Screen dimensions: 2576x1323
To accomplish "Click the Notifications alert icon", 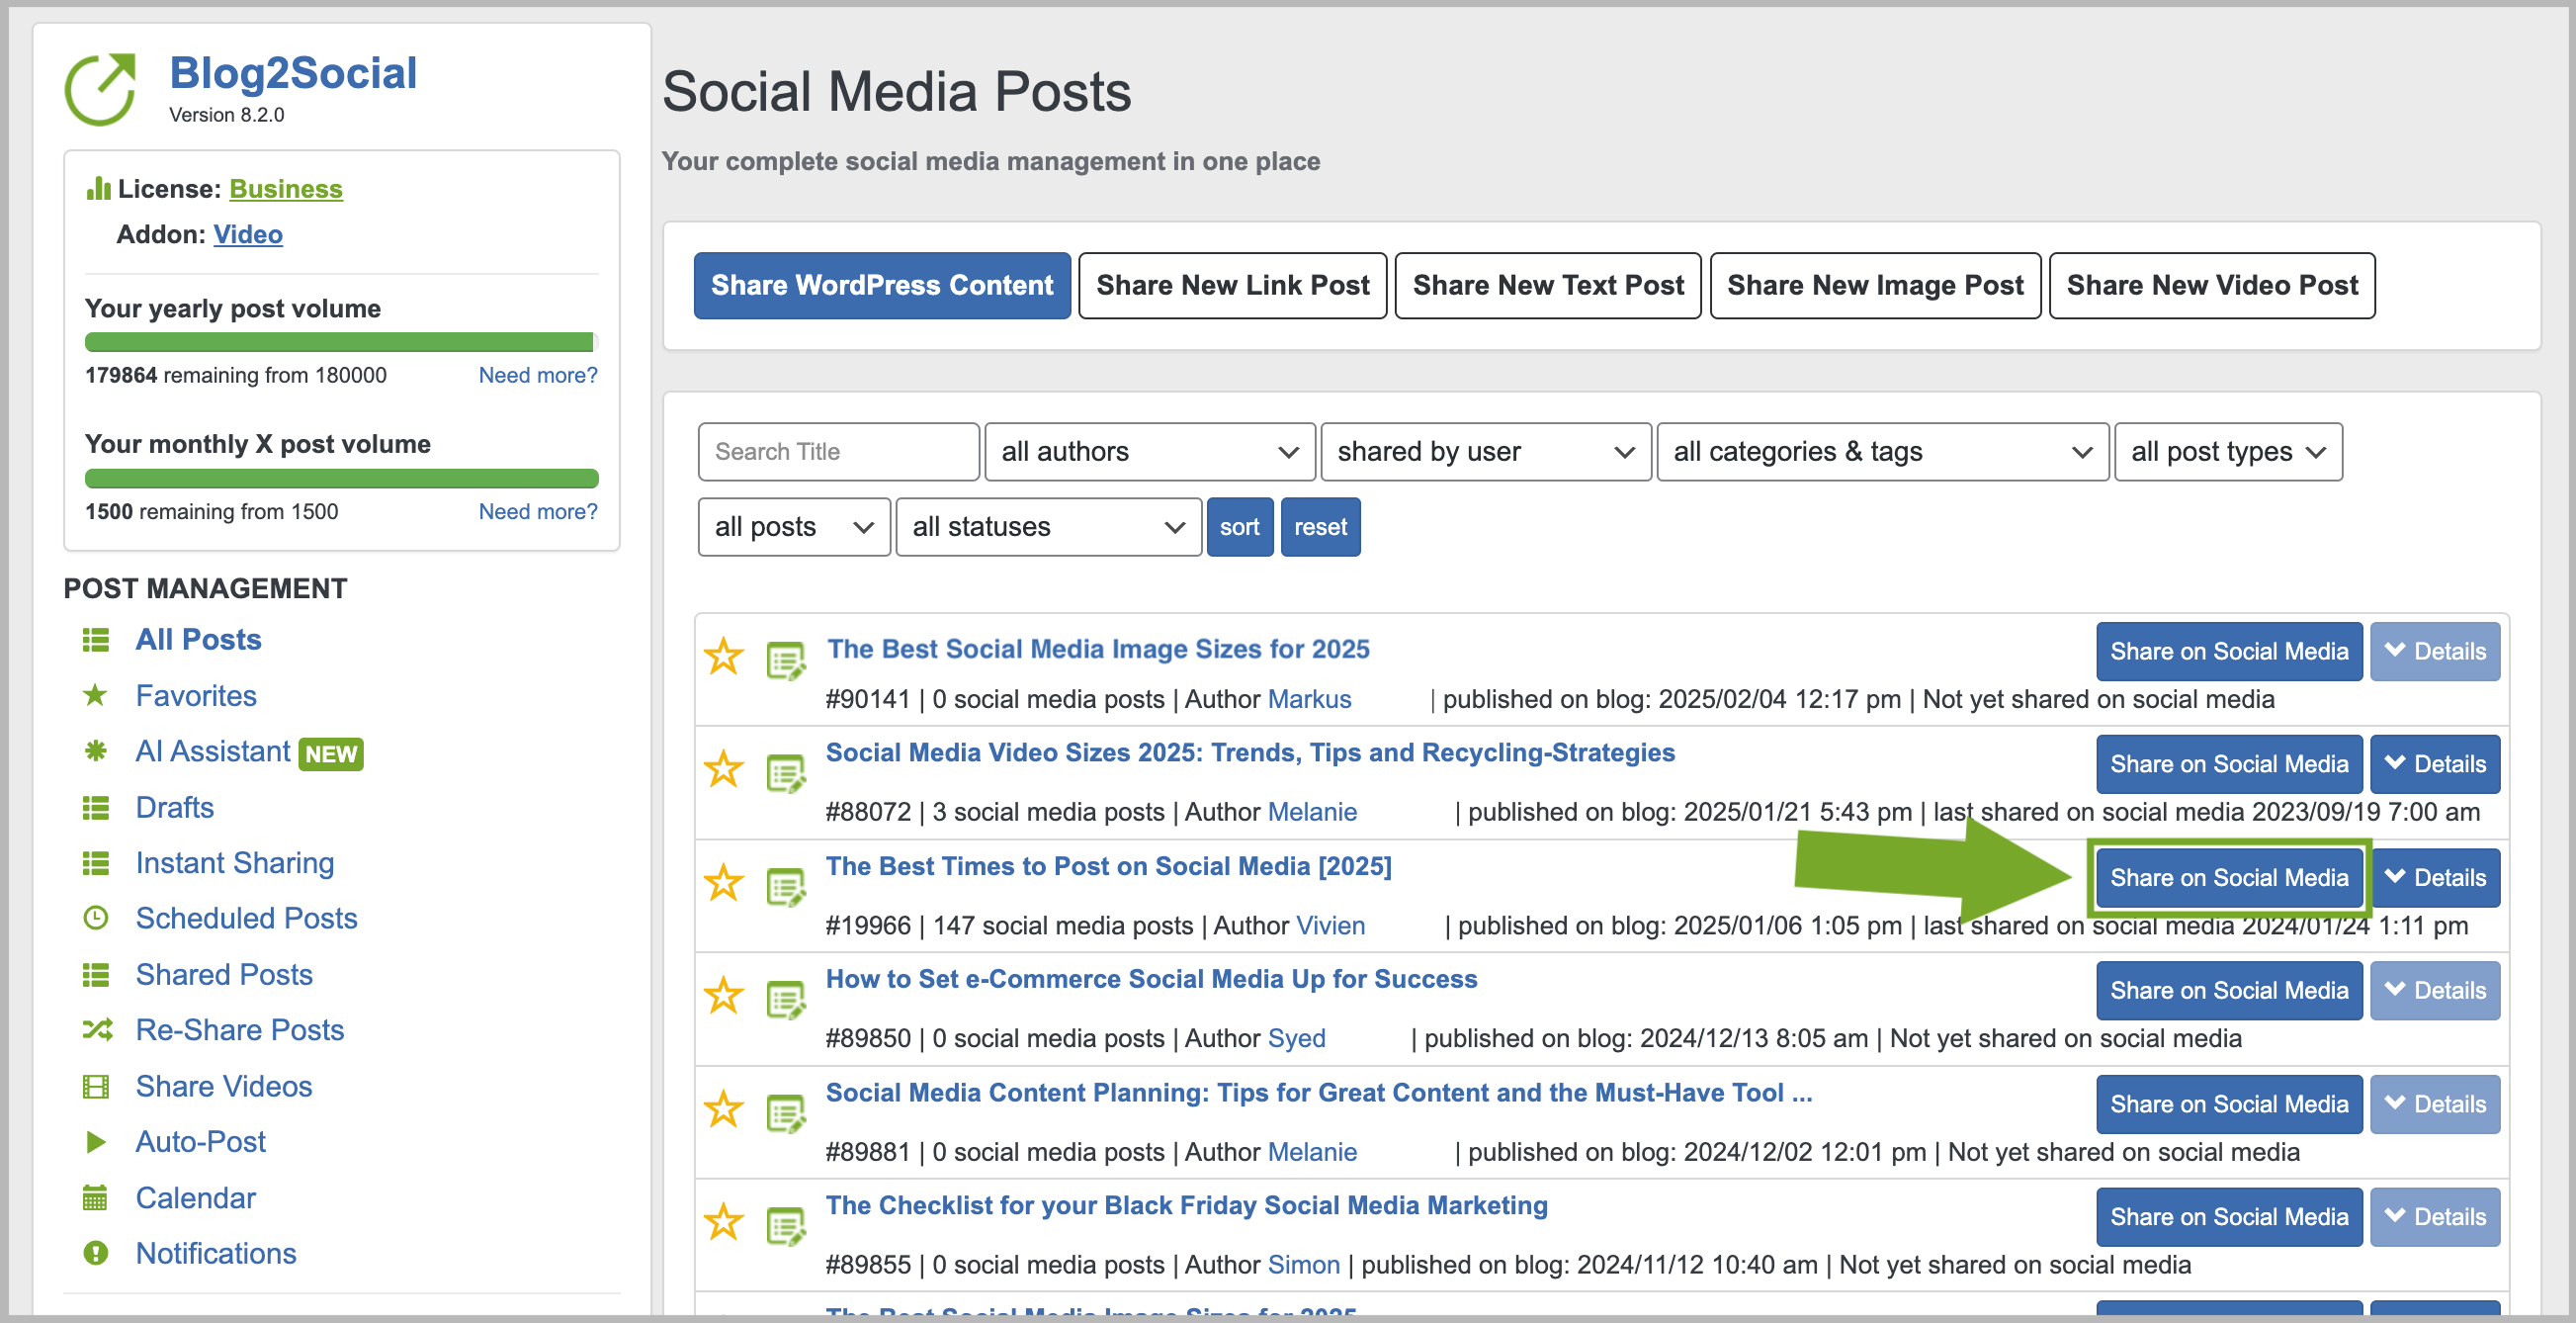I will click(96, 1253).
